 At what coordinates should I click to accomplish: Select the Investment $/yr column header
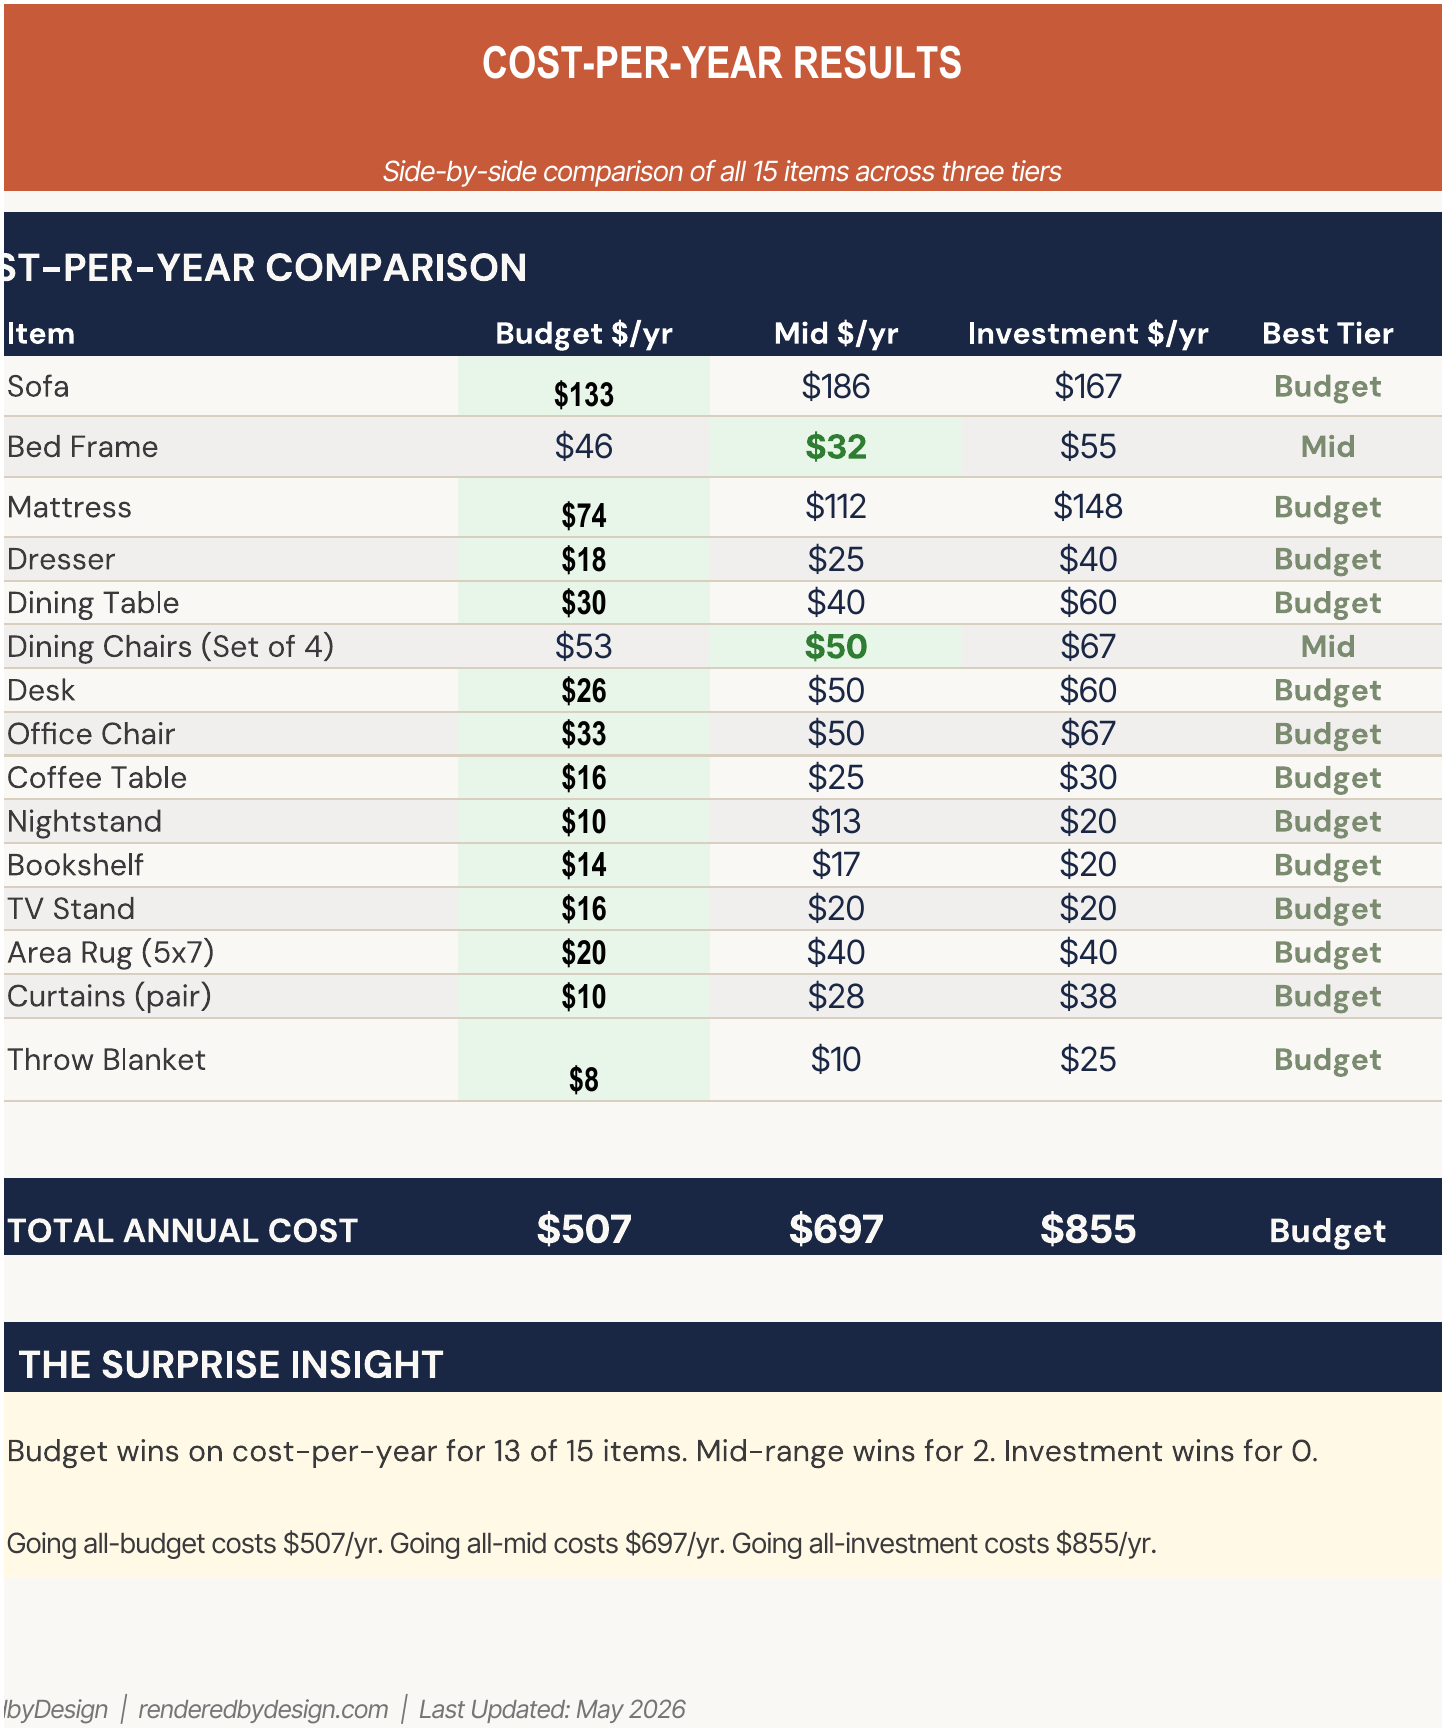coord(1088,333)
